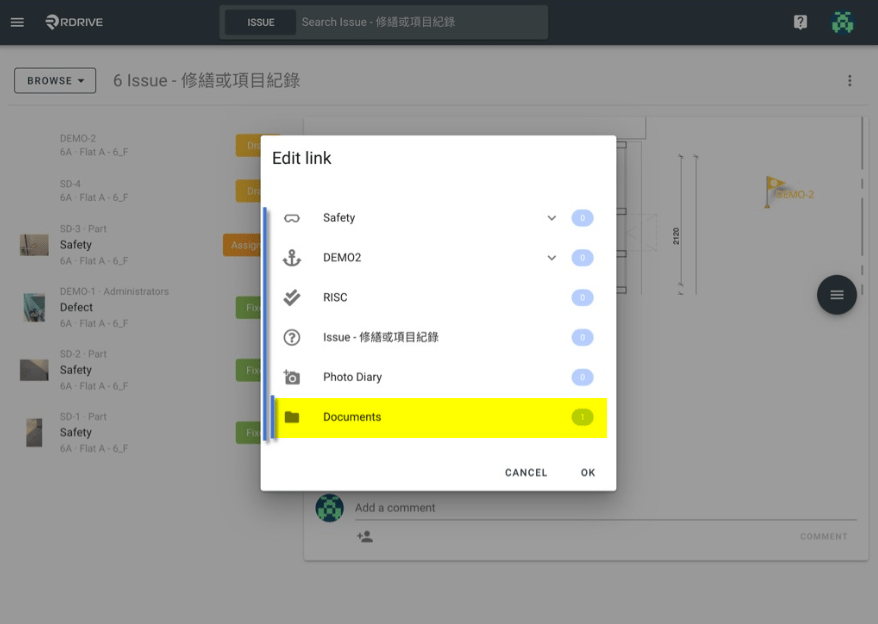Viewport: 878px width, 624px height.
Task: Open the SD-1 Safety issue thumbnail
Action: point(34,432)
